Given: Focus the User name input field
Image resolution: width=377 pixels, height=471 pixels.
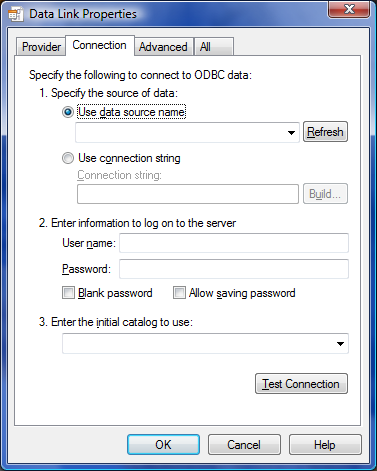Looking at the screenshot, I should pyautogui.click(x=234, y=243).
